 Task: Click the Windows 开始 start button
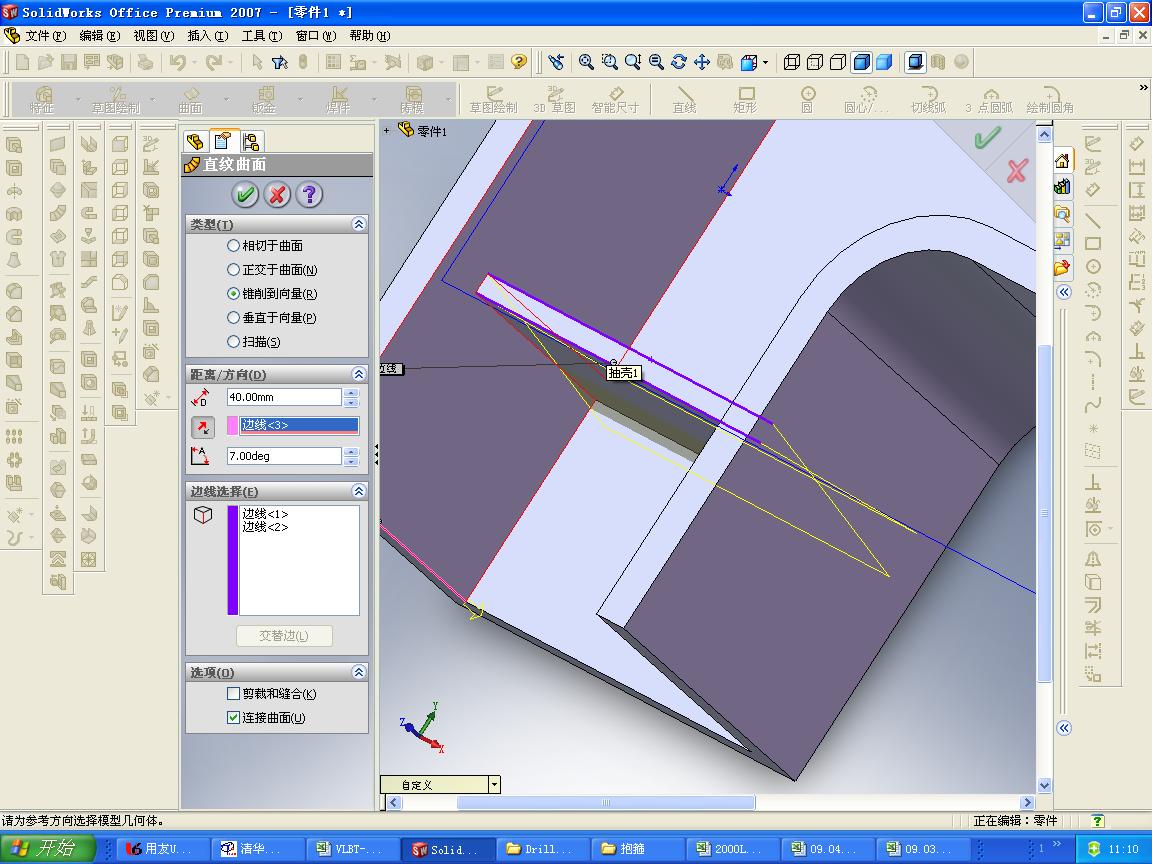click(x=47, y=849)
